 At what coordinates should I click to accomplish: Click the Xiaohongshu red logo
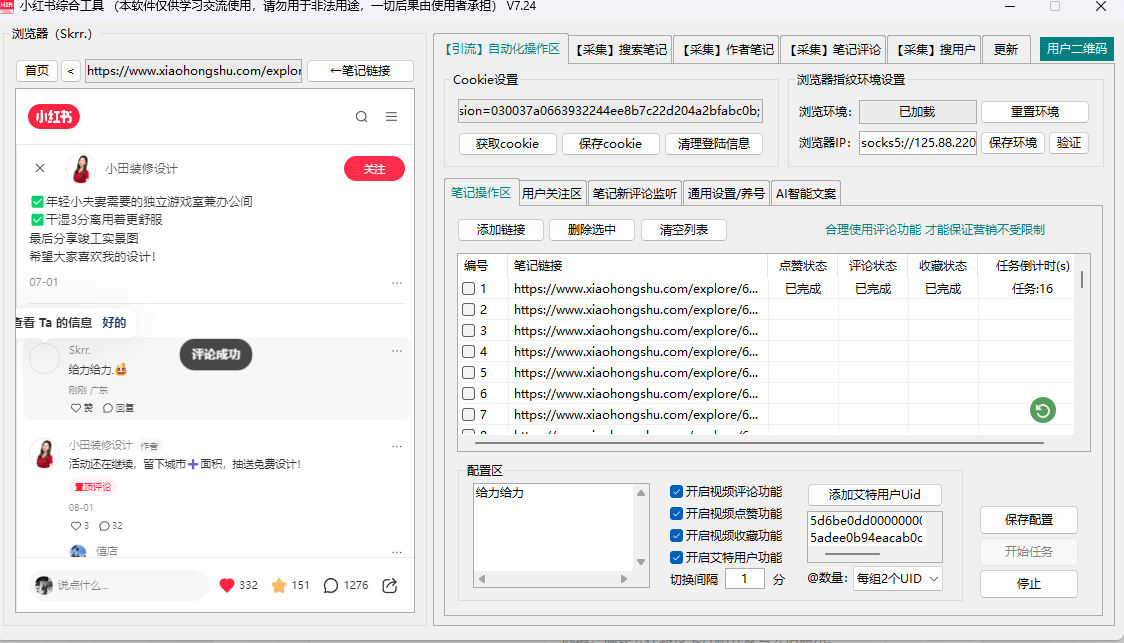click(54, 117)
